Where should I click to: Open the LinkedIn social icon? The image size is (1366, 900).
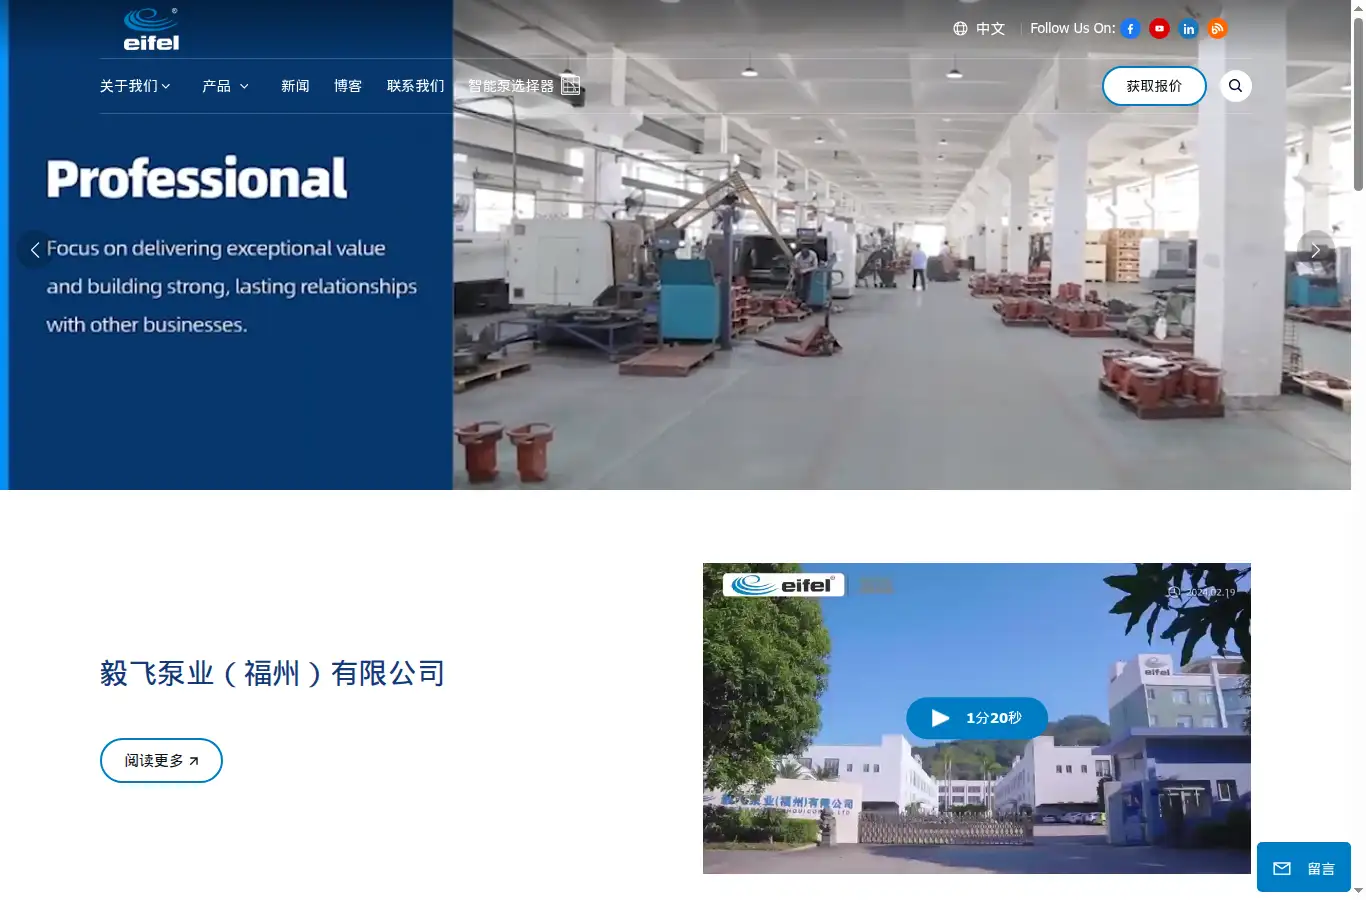pyautogui.click(x=1188, y=29)
